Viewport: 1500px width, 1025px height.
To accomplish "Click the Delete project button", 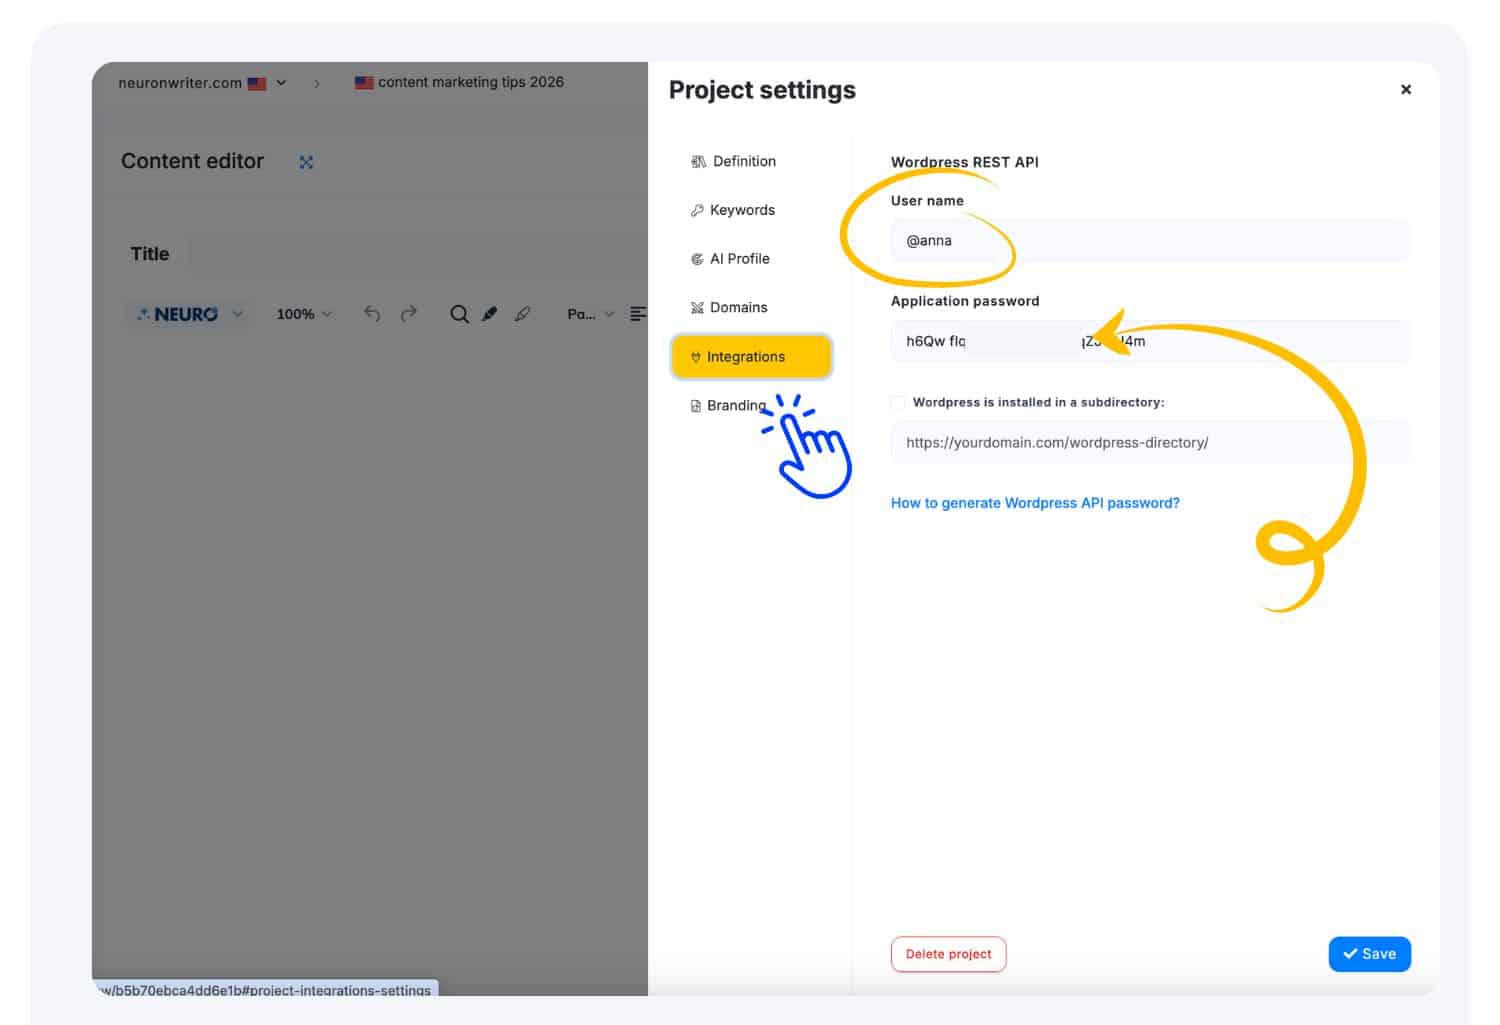I will coord(948,954).
